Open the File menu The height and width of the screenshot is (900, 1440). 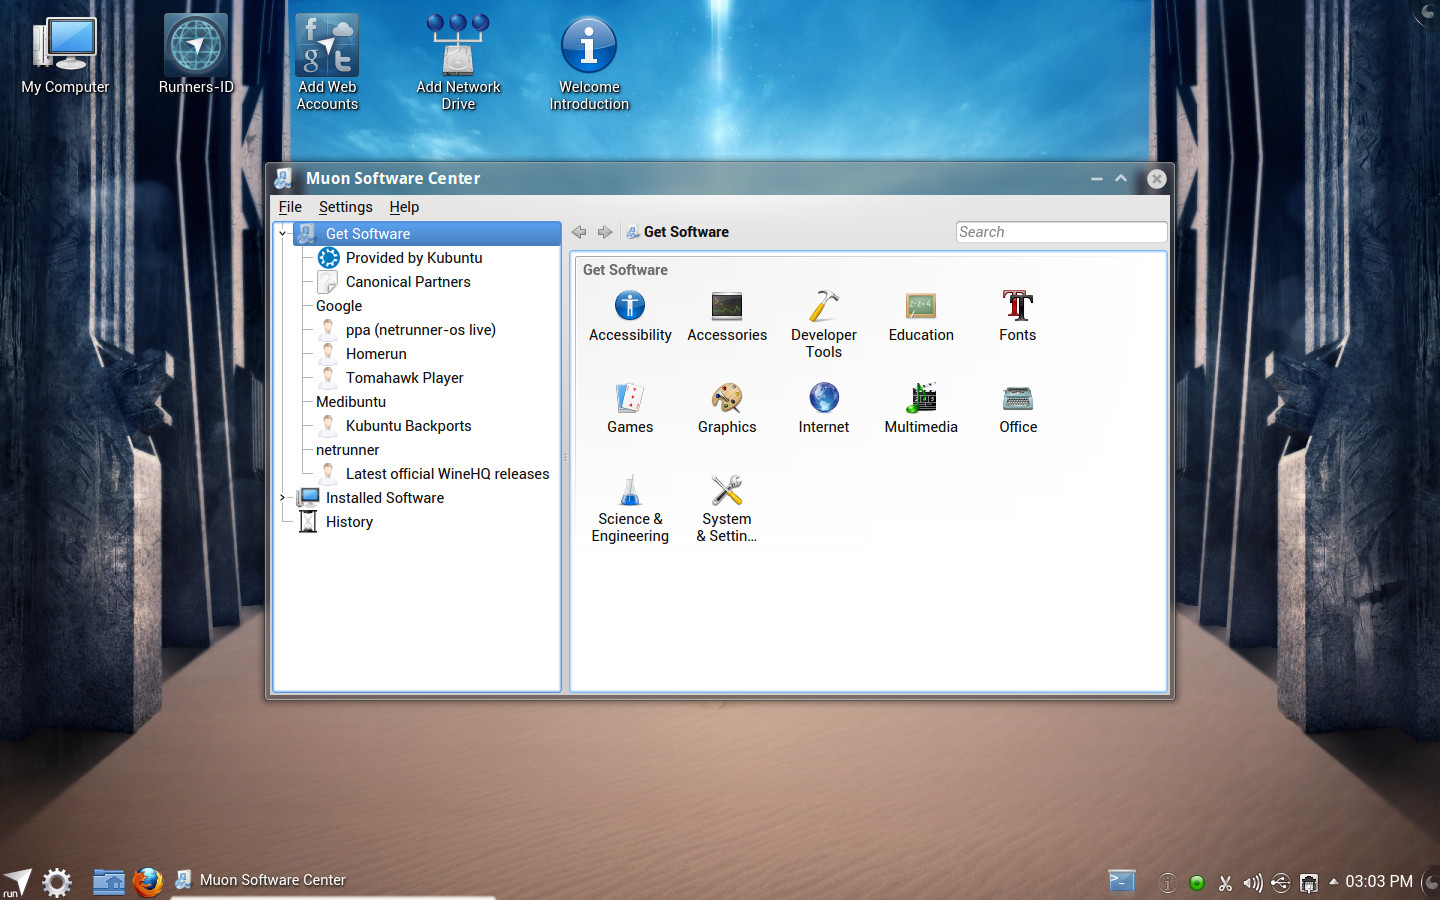coord(290,207)
